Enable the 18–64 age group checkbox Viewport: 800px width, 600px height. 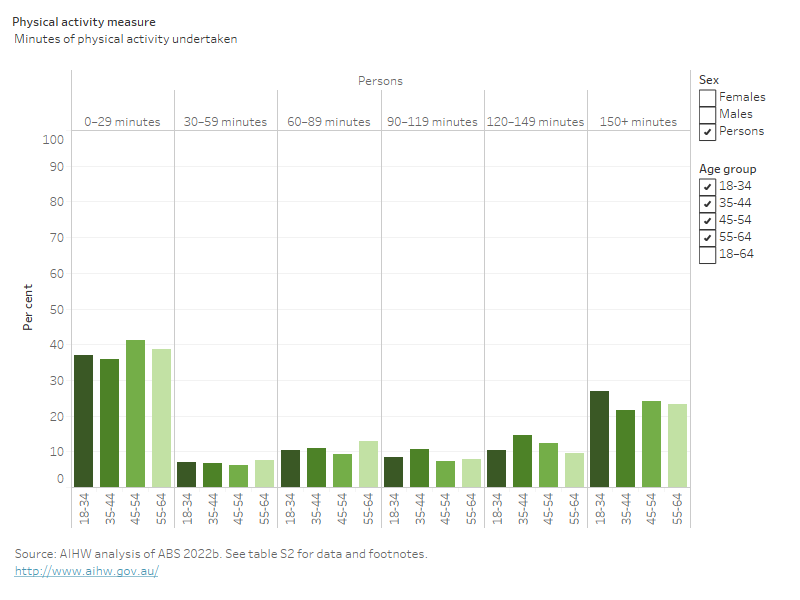coord(708,254)
